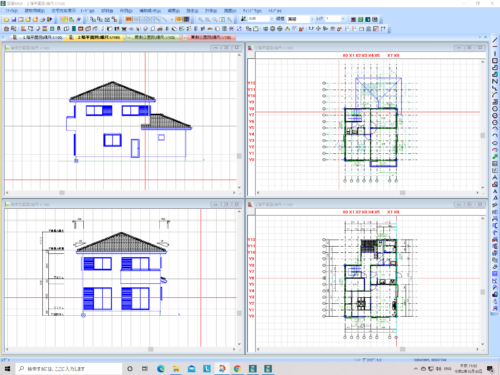Click the save floppy disk icon
This screenshot has height=375, width=500.
[14, 19]
